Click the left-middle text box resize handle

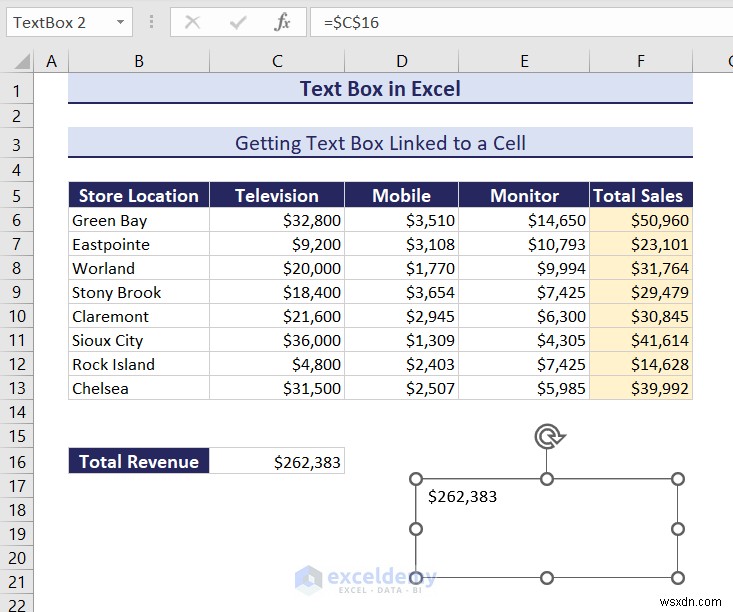point(416,529)
